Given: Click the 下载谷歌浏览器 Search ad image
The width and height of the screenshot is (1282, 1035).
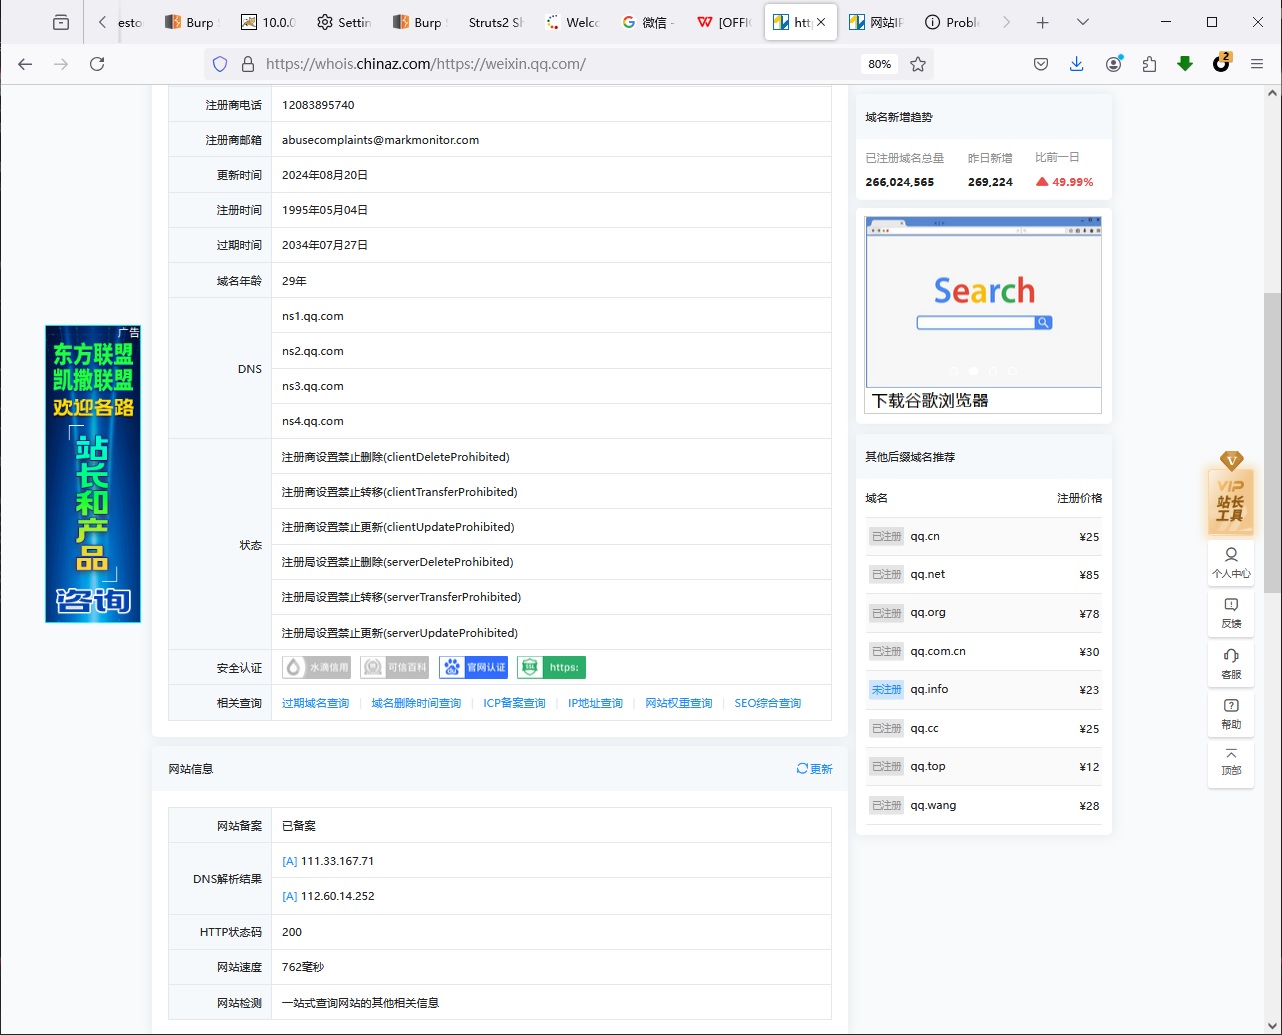Looking at the screenshot, I should [983, 315].
